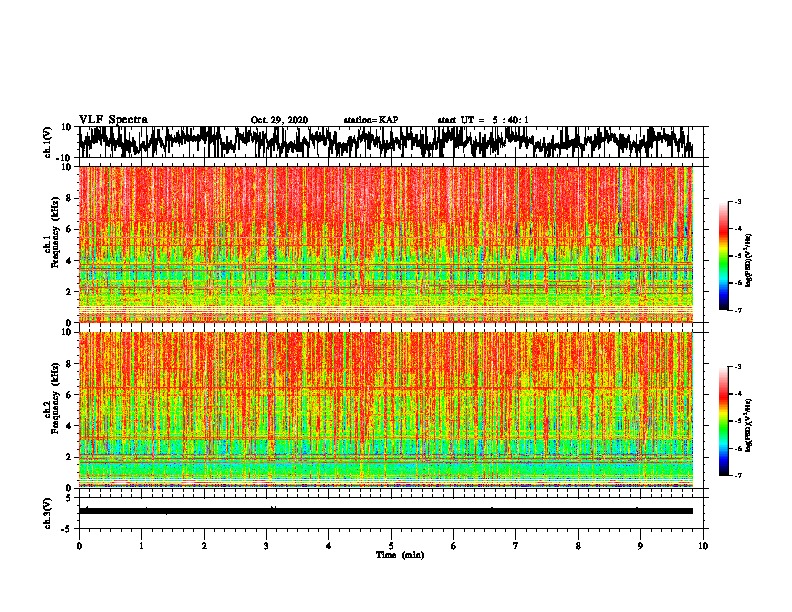792x612 pixels.
Task: Click the ch.3 black waveform band
Action: (x=386, y=511)
